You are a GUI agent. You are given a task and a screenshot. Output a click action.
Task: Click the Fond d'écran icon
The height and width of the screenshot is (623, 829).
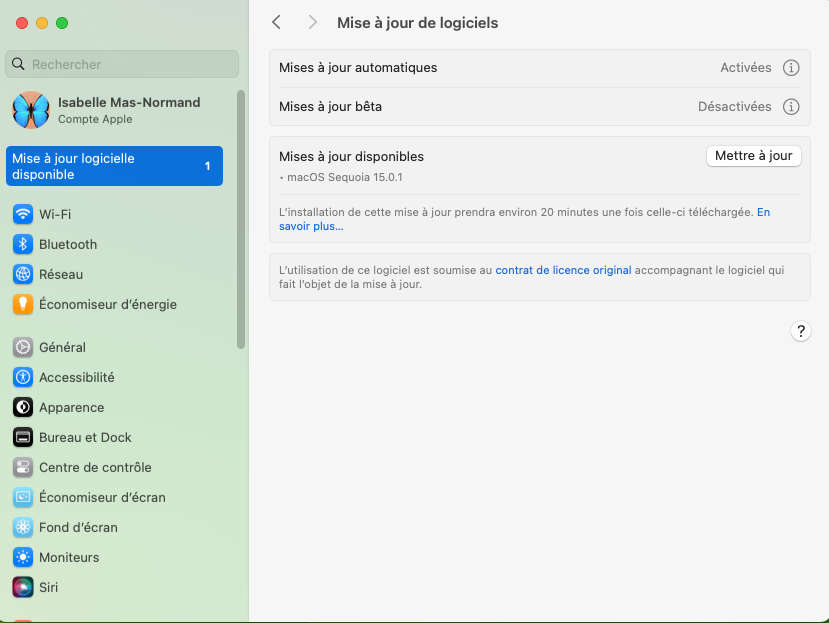click(23, 528)
